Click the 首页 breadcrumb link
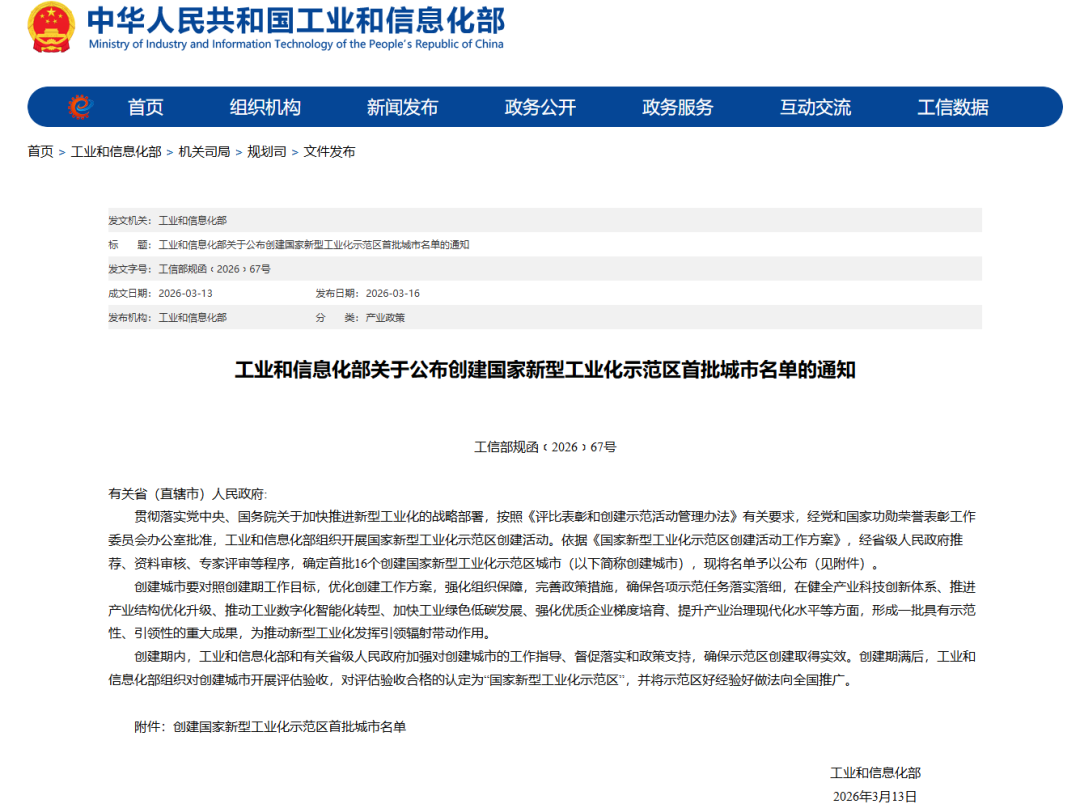Viewport: 1080px width, 804px height. click(x=41, y=152)
